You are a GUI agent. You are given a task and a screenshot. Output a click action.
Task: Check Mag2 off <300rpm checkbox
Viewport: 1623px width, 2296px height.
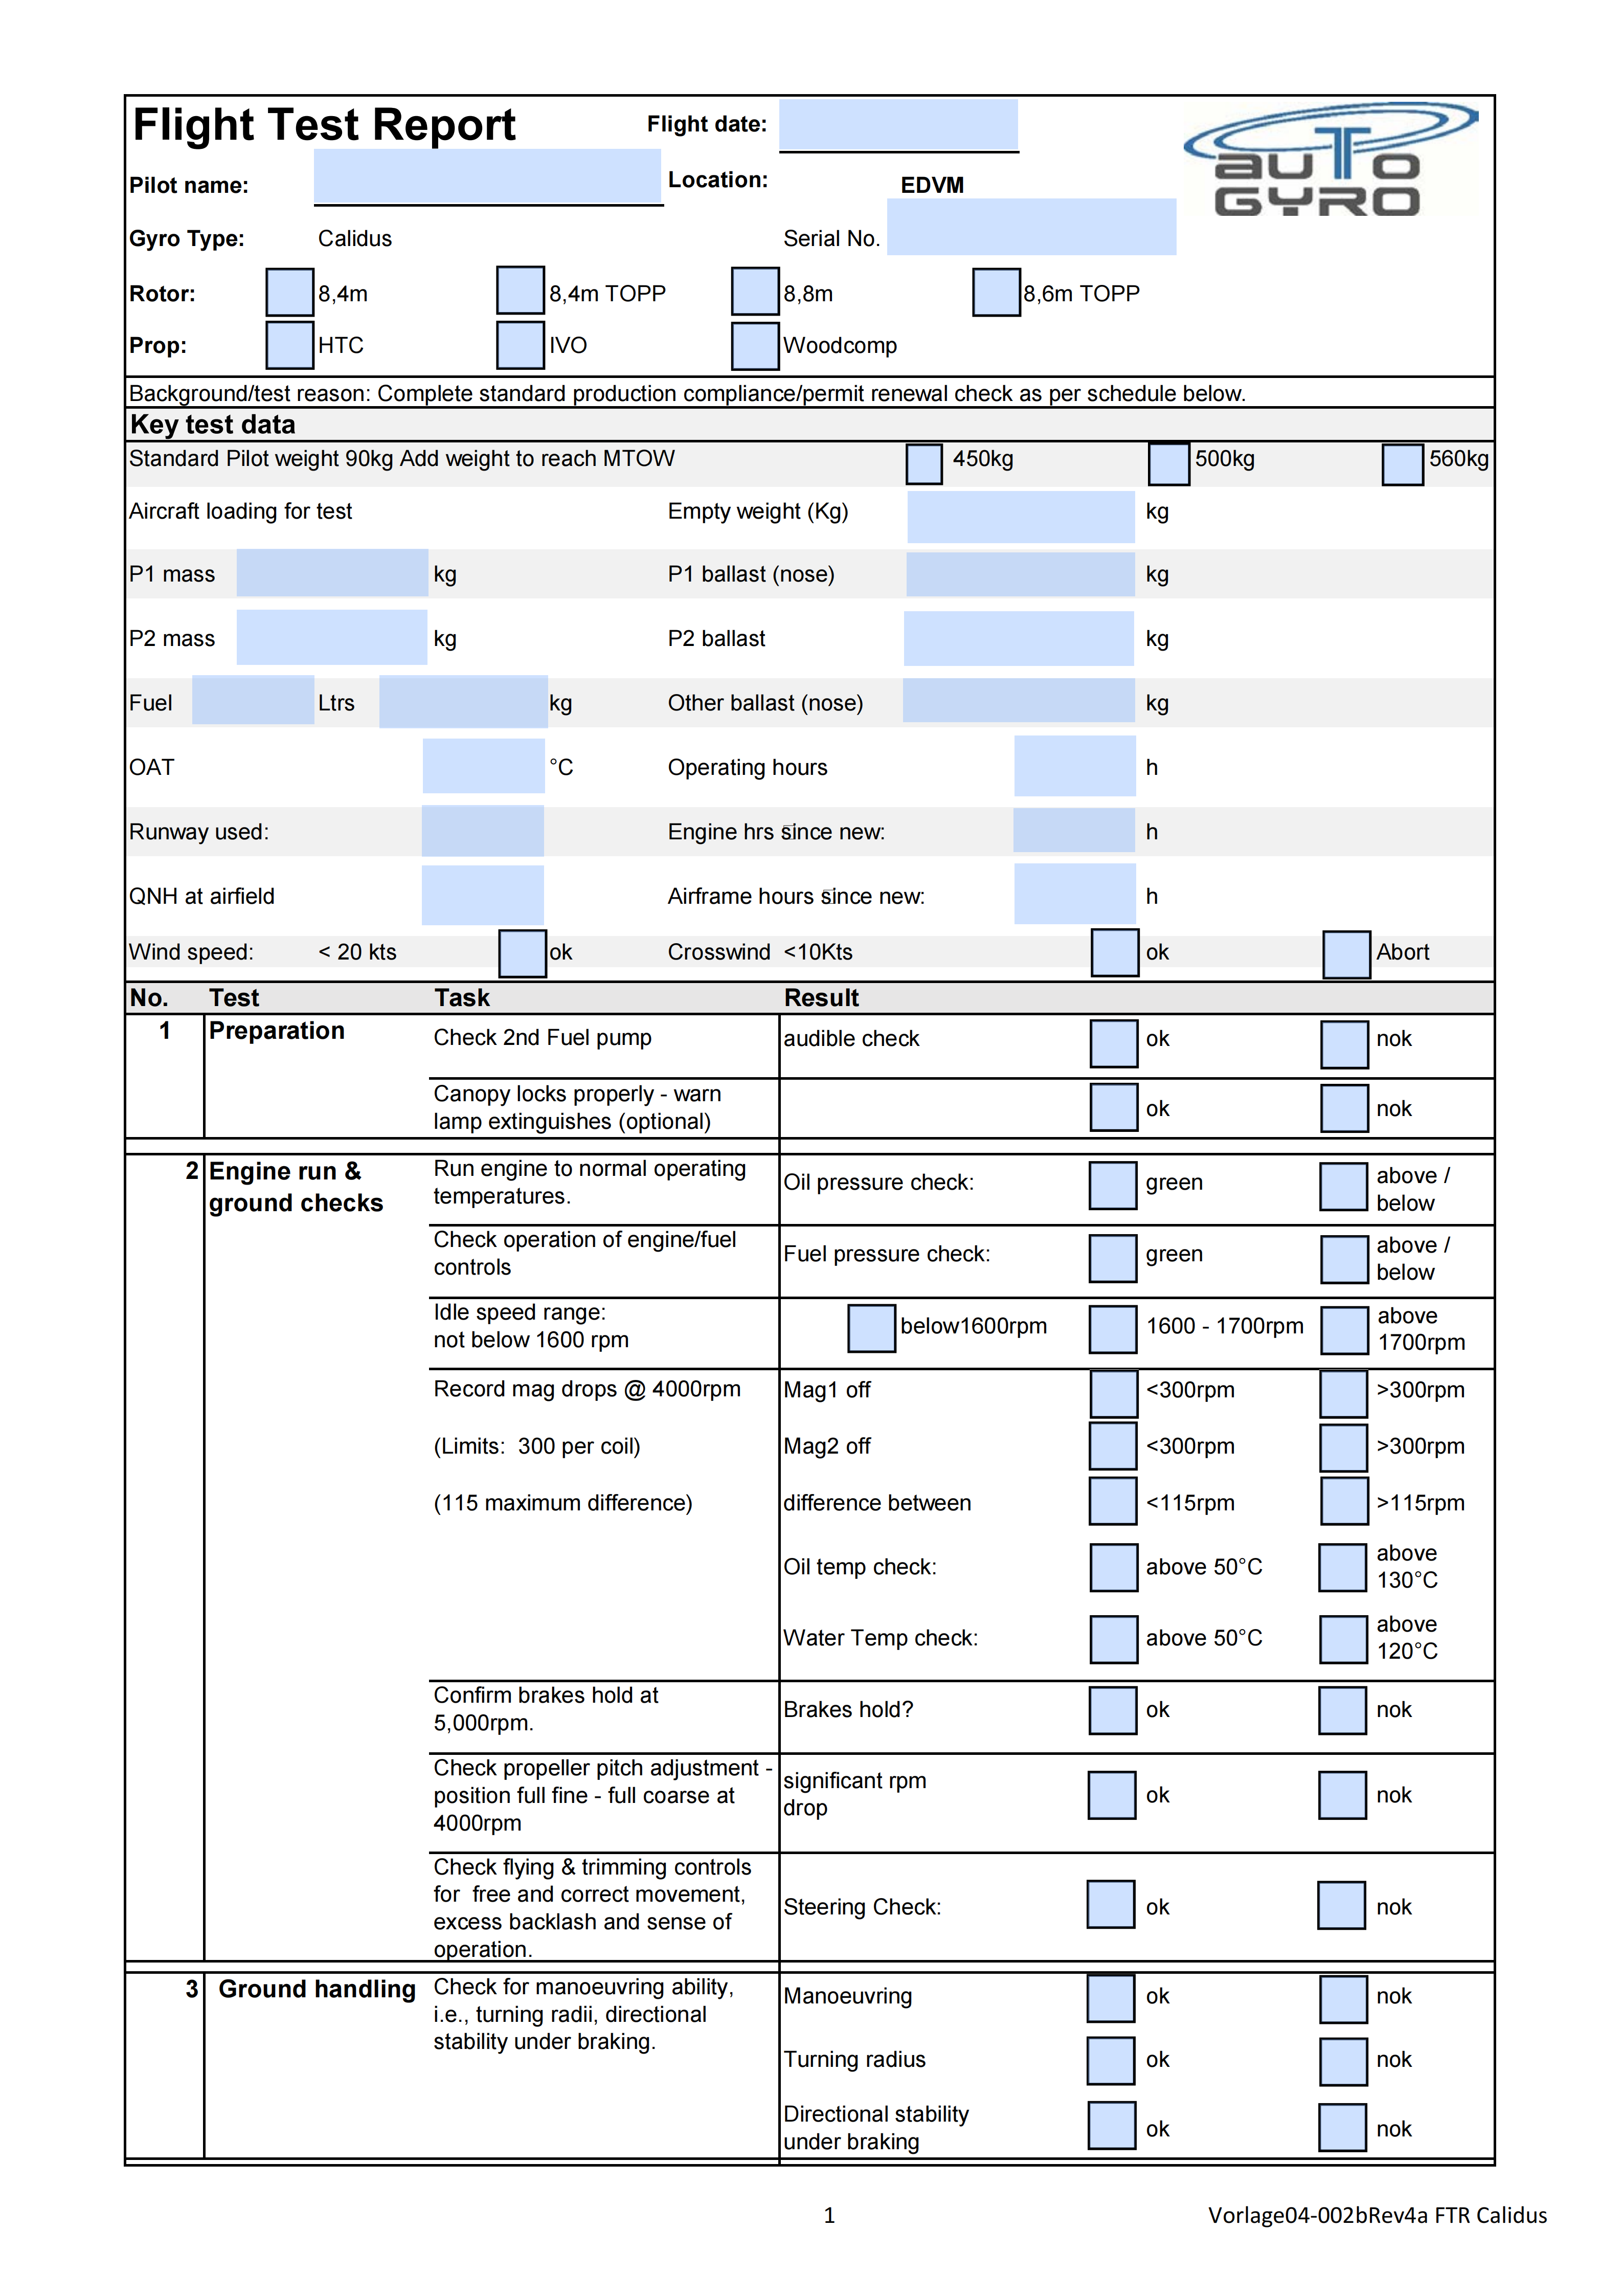[x=1113, y=1446]
